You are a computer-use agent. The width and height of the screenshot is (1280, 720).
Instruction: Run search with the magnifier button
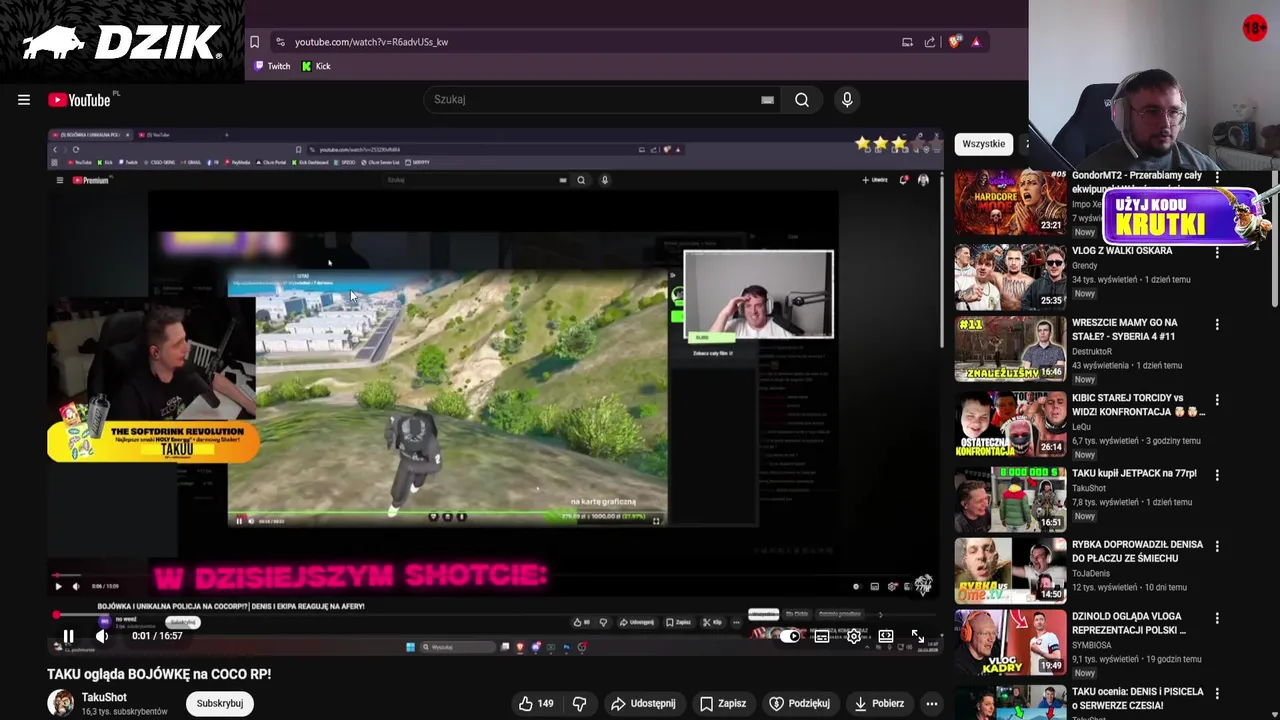click(802, 100)
